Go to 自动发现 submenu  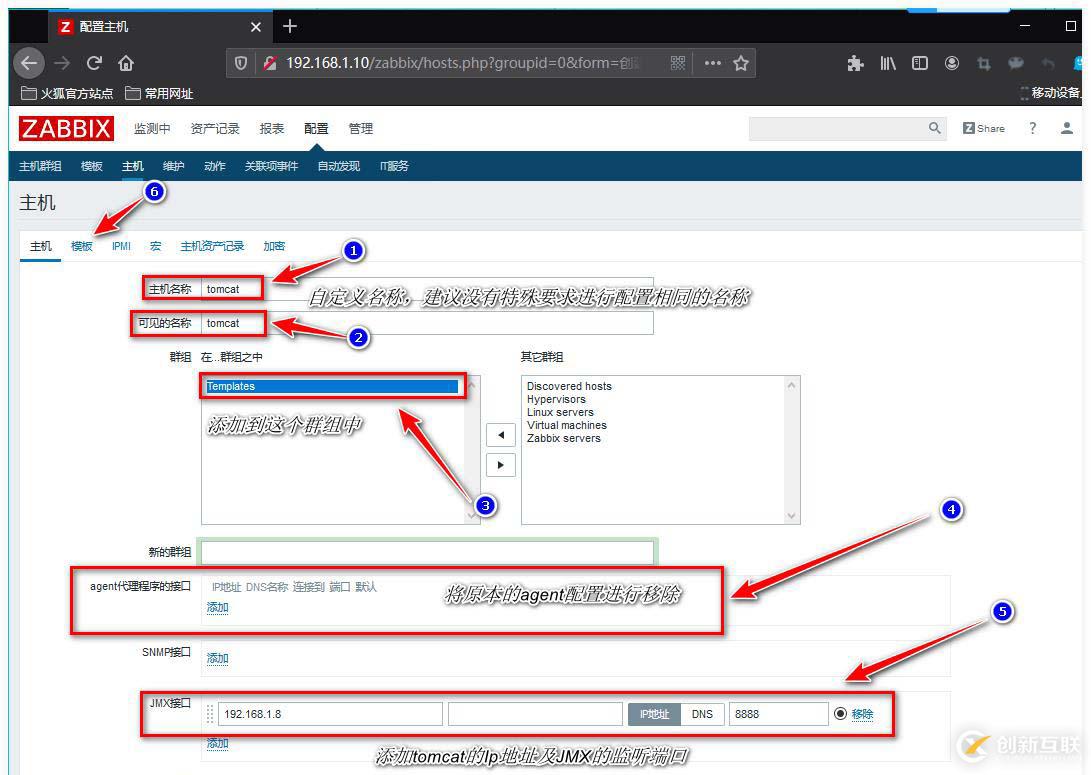[339, 166]
